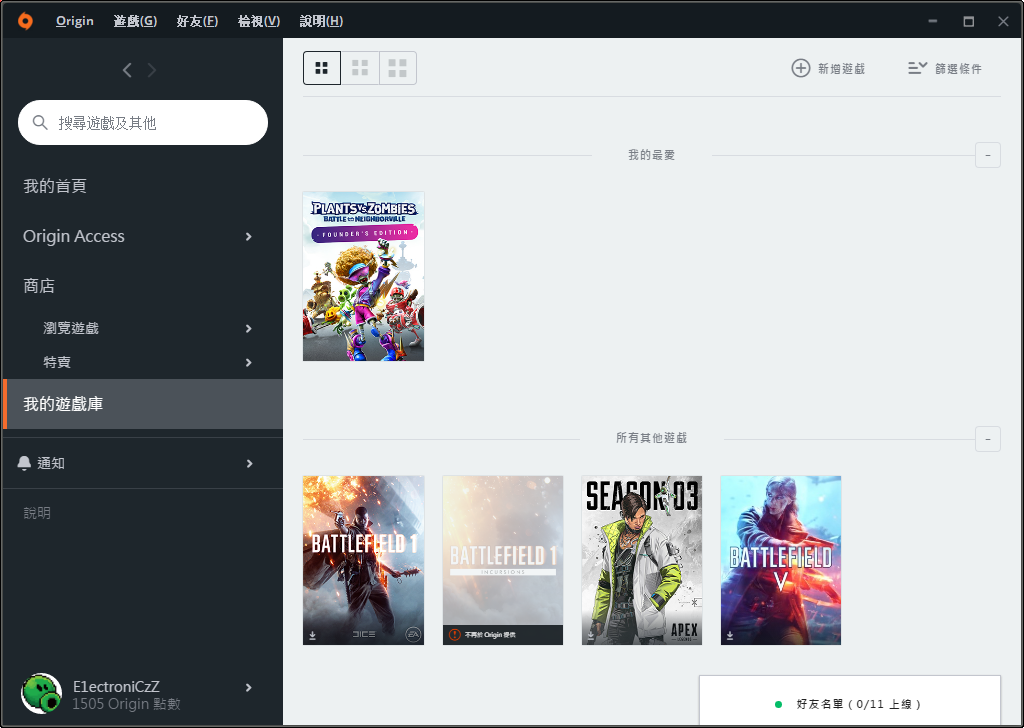Open the 好友(F) menu
This screenshot has height=728, width=1024.
tap(197, 21)
